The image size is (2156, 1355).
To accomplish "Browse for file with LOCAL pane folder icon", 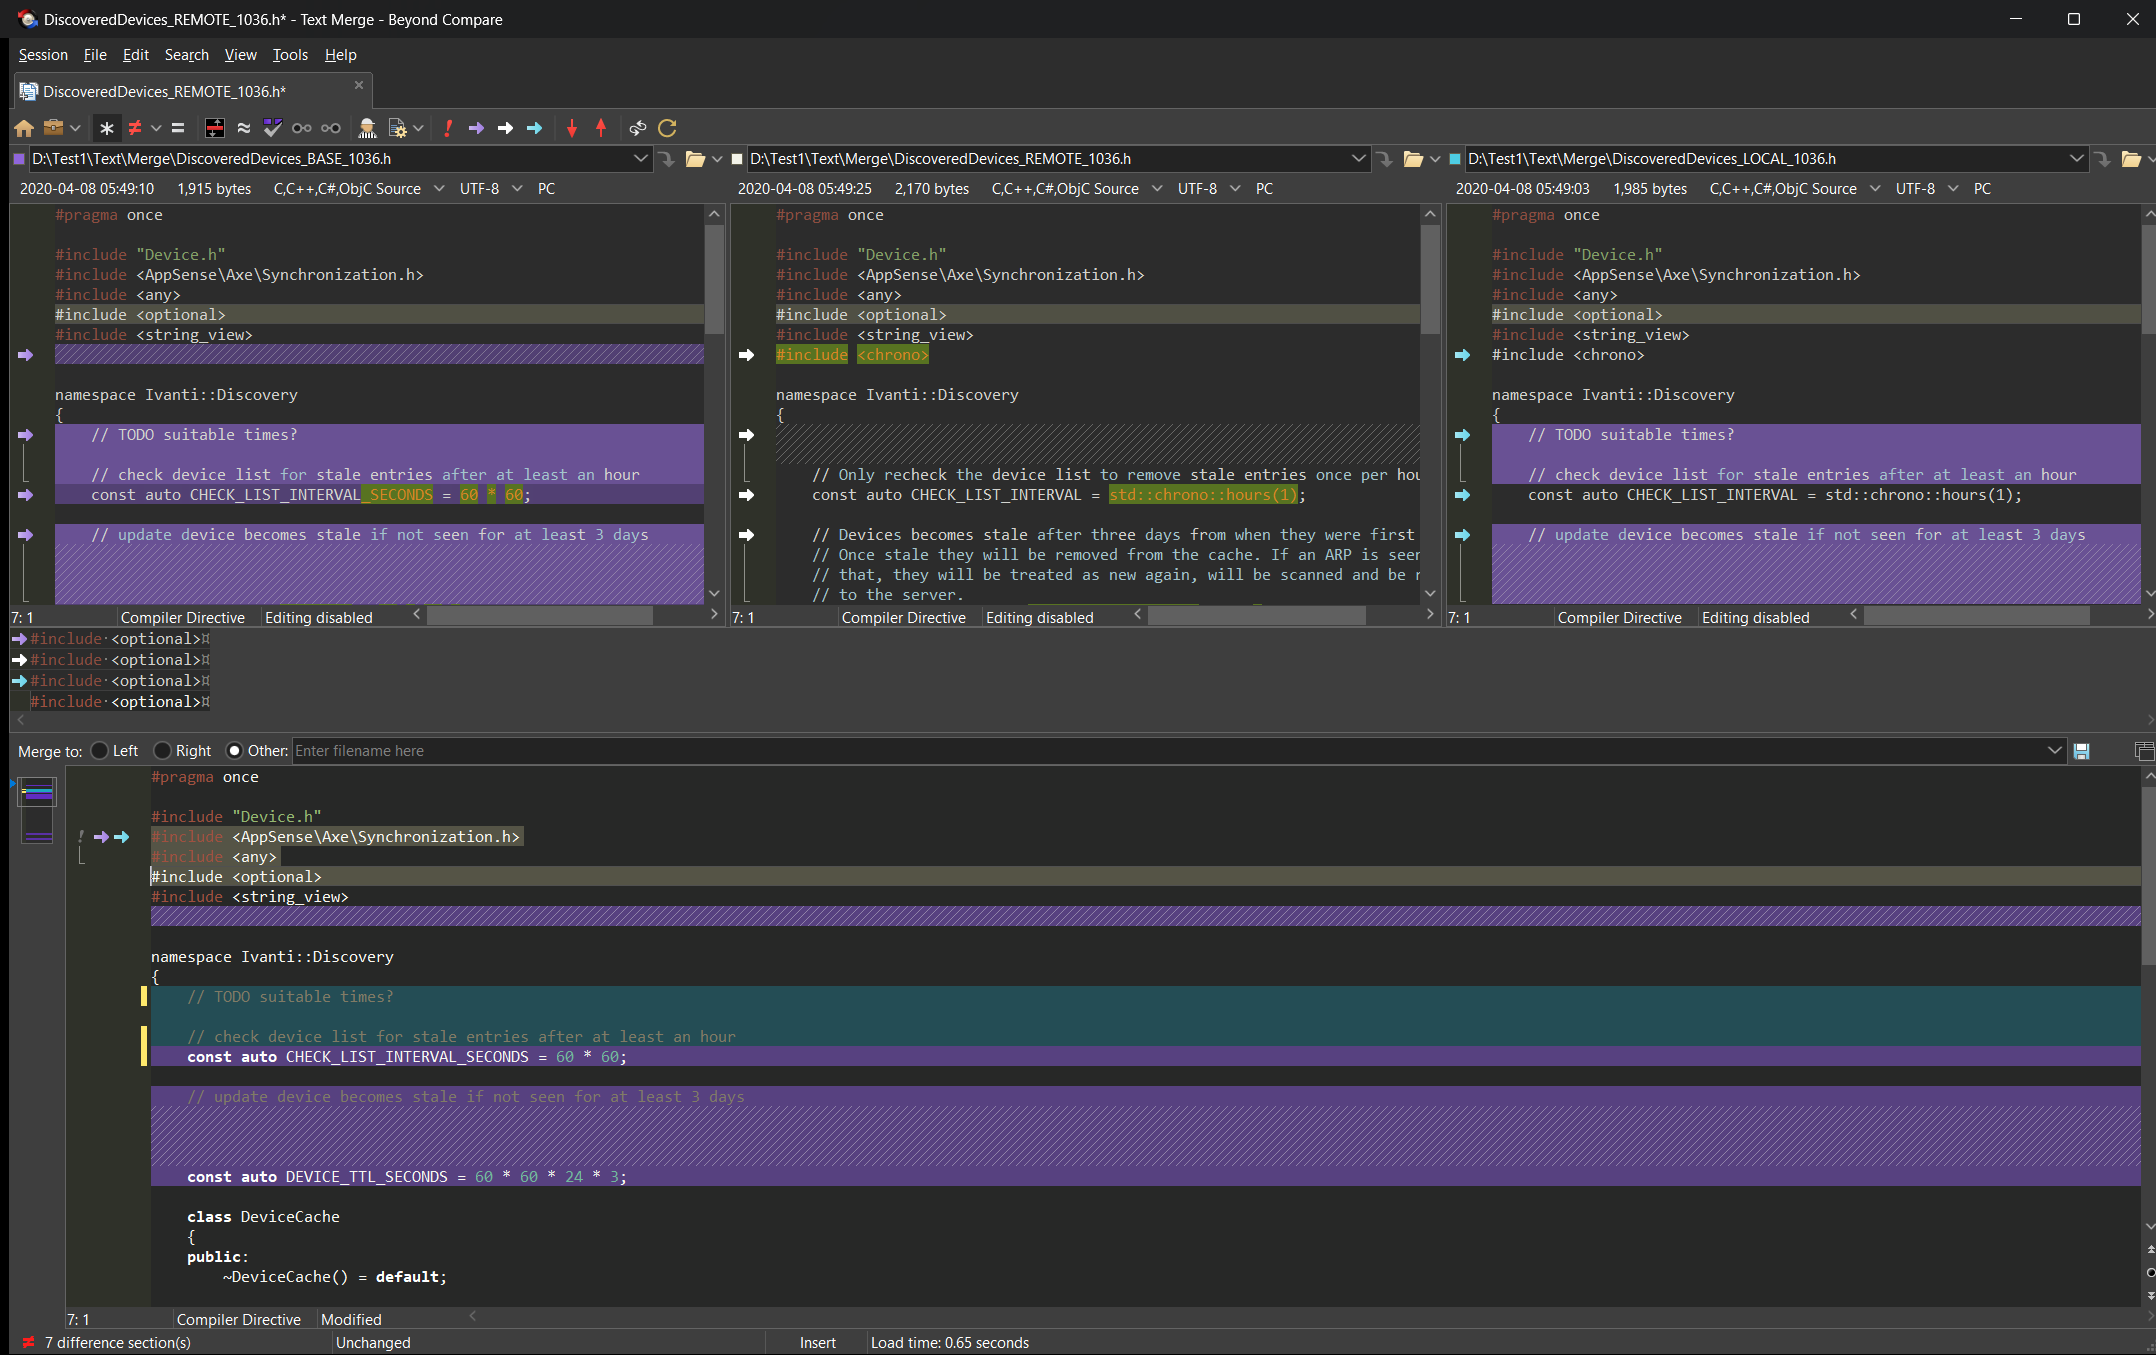I will pyautogui.click(x=2131, y=158).
